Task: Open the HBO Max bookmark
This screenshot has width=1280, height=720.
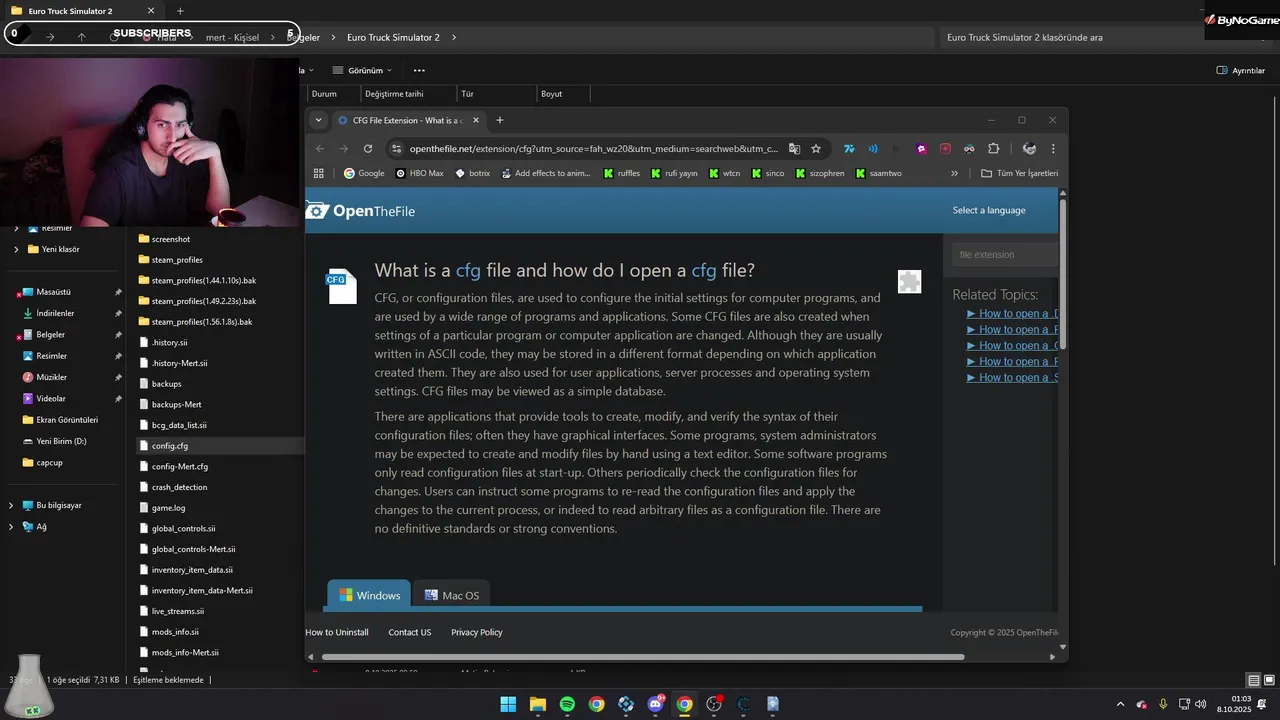Action: (419, 173)
